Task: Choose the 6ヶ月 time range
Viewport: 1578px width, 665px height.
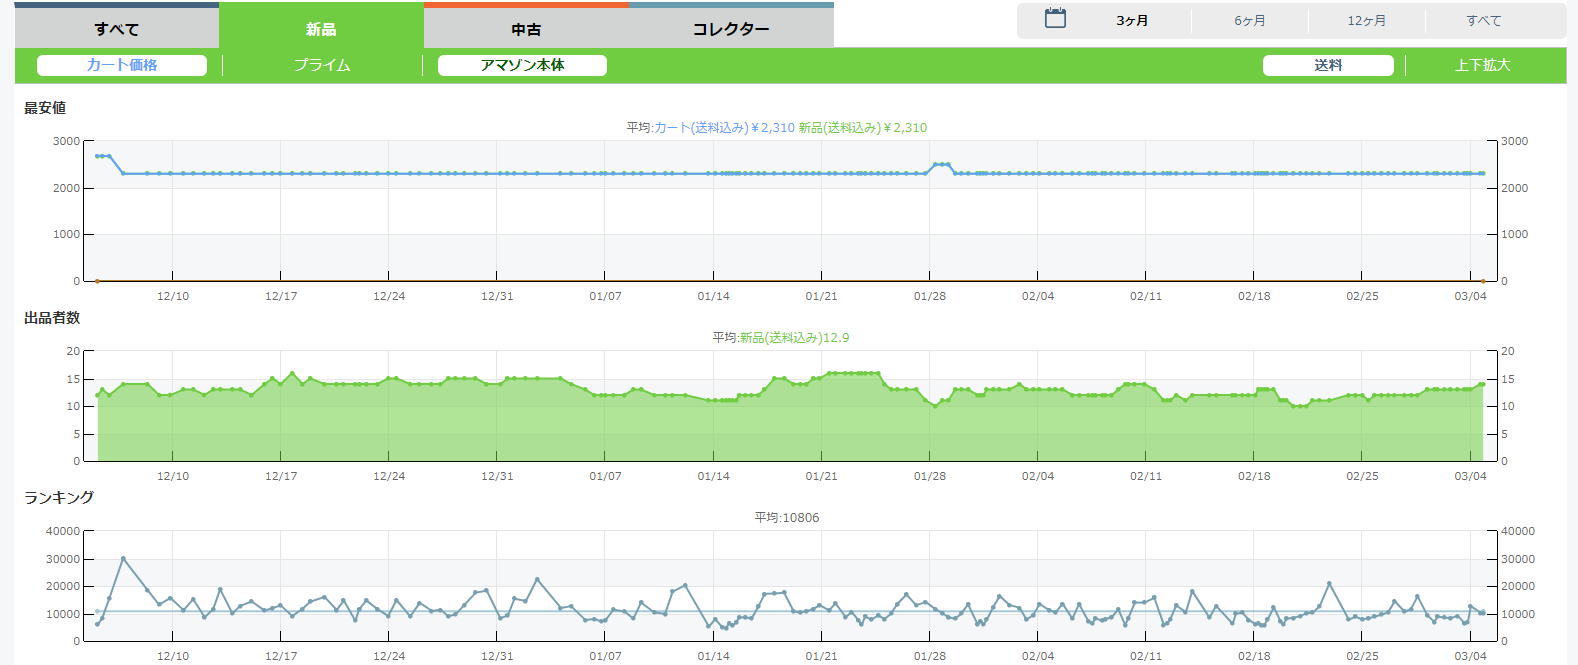Action: pos(1249,21)
